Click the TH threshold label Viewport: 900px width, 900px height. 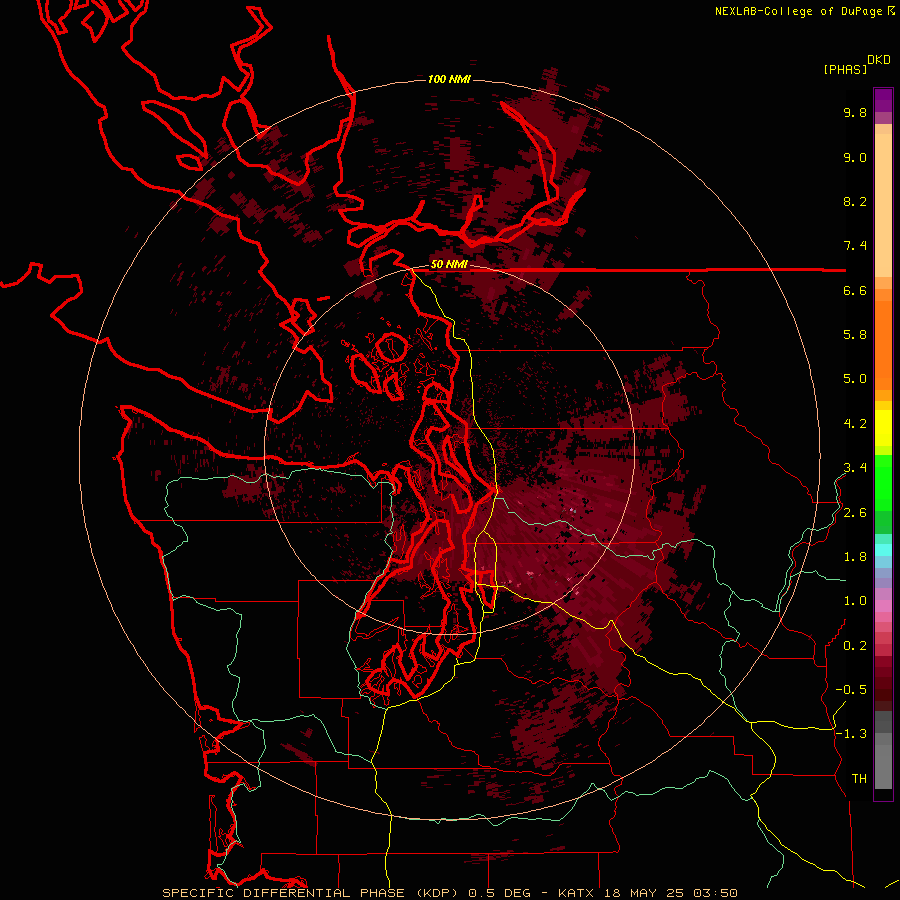point(859,779)
